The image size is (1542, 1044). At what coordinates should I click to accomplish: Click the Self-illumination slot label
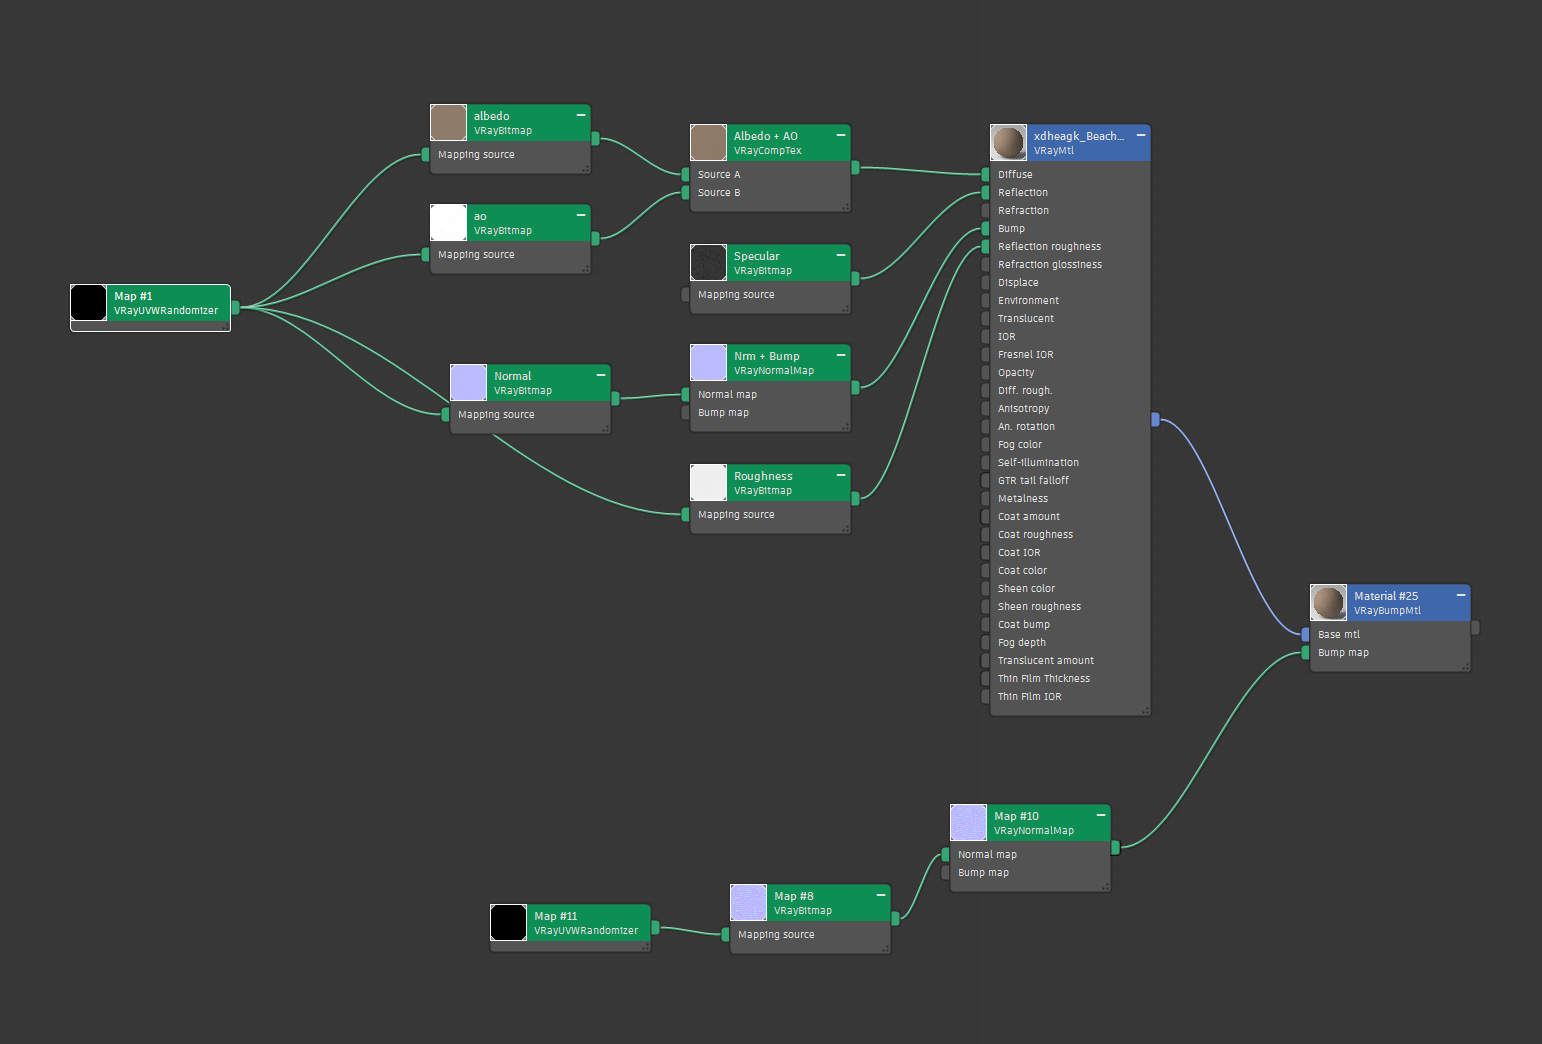(x=1038, y=462)
